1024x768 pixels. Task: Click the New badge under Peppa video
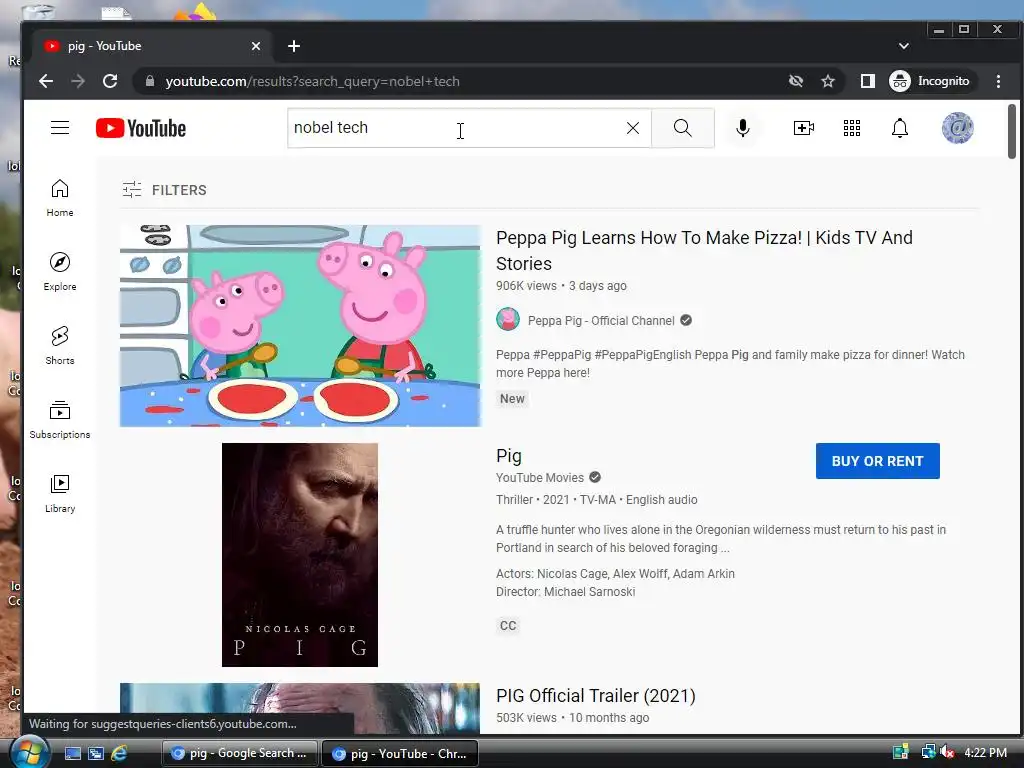[512, 398]
